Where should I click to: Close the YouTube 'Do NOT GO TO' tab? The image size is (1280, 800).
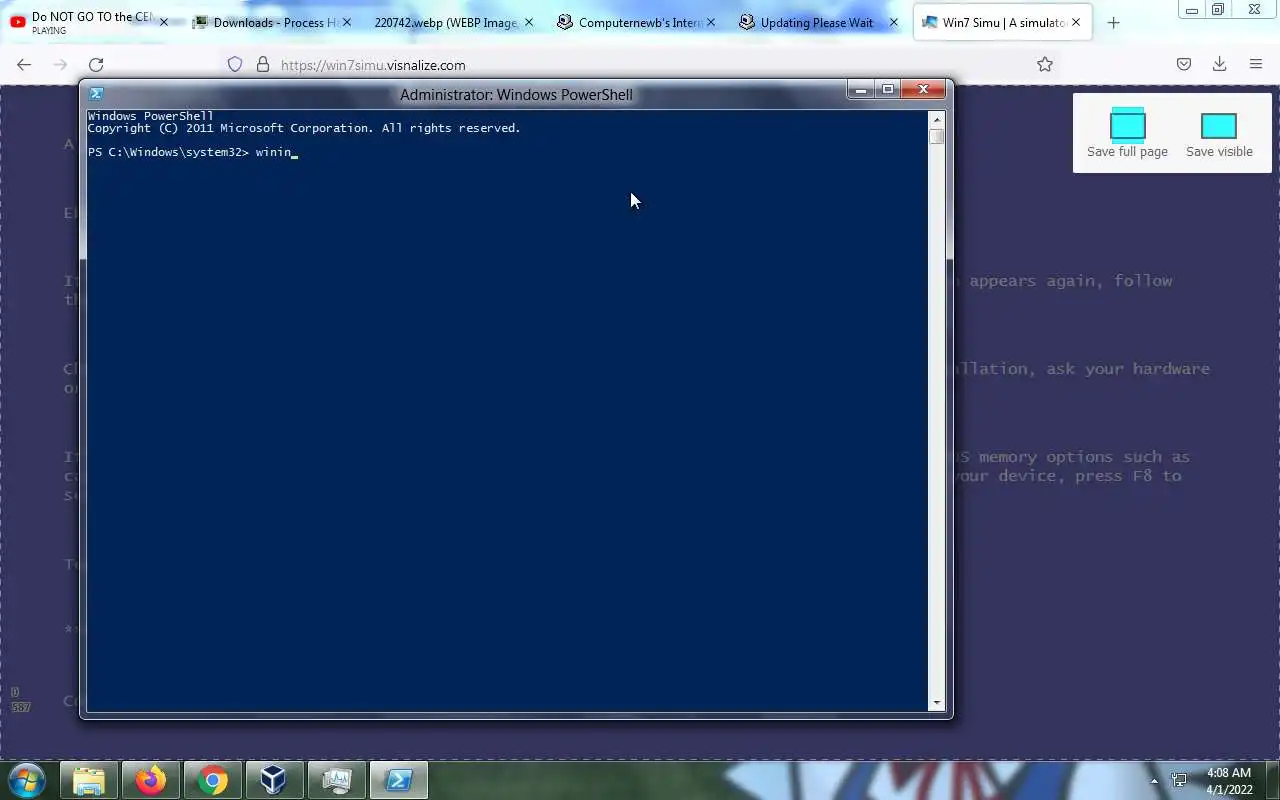[x=164, y=22]
